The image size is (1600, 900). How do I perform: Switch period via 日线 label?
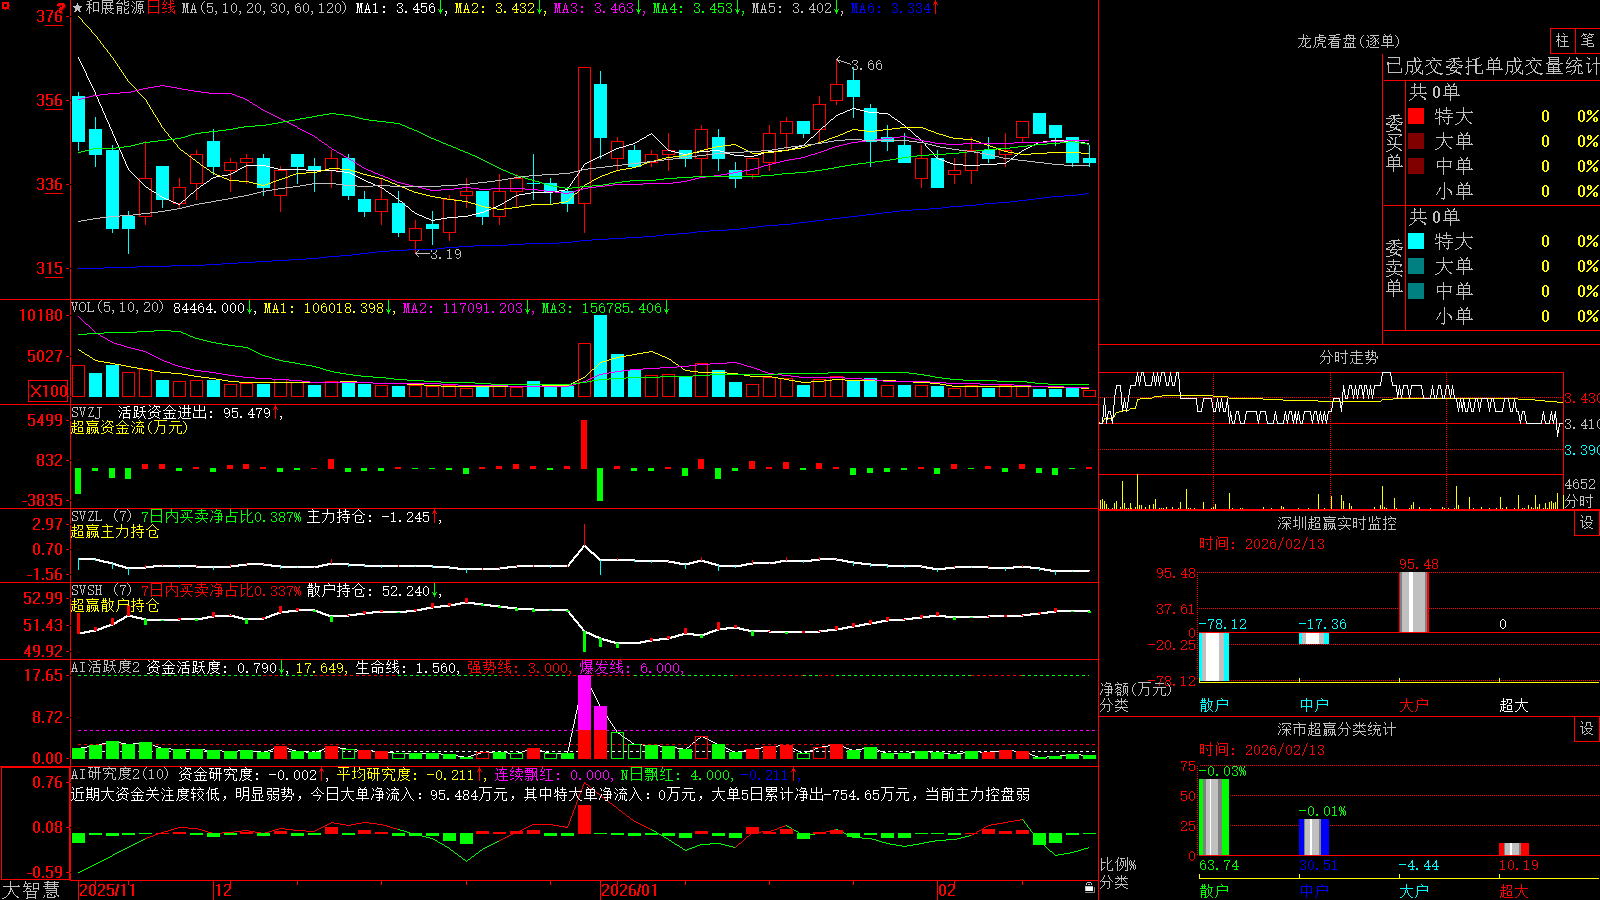pos(161,8)
